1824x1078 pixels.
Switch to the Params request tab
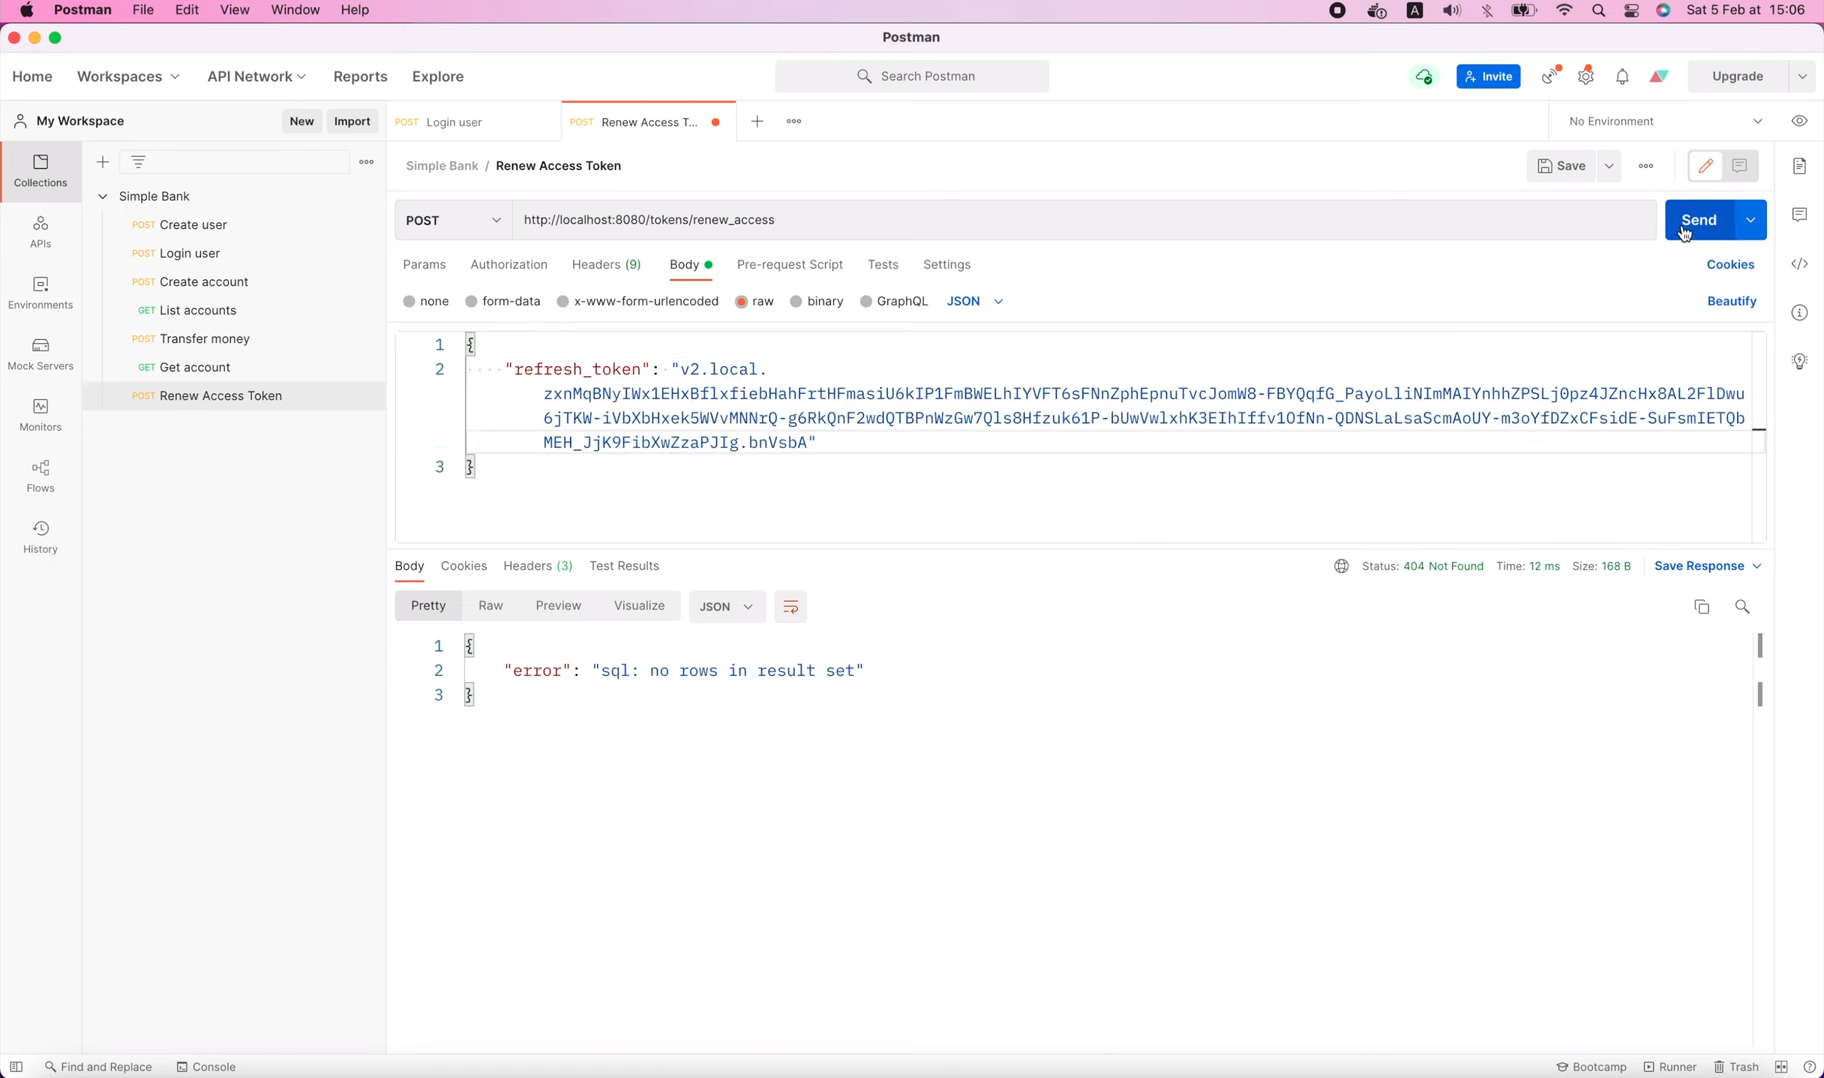pos(425,265)
